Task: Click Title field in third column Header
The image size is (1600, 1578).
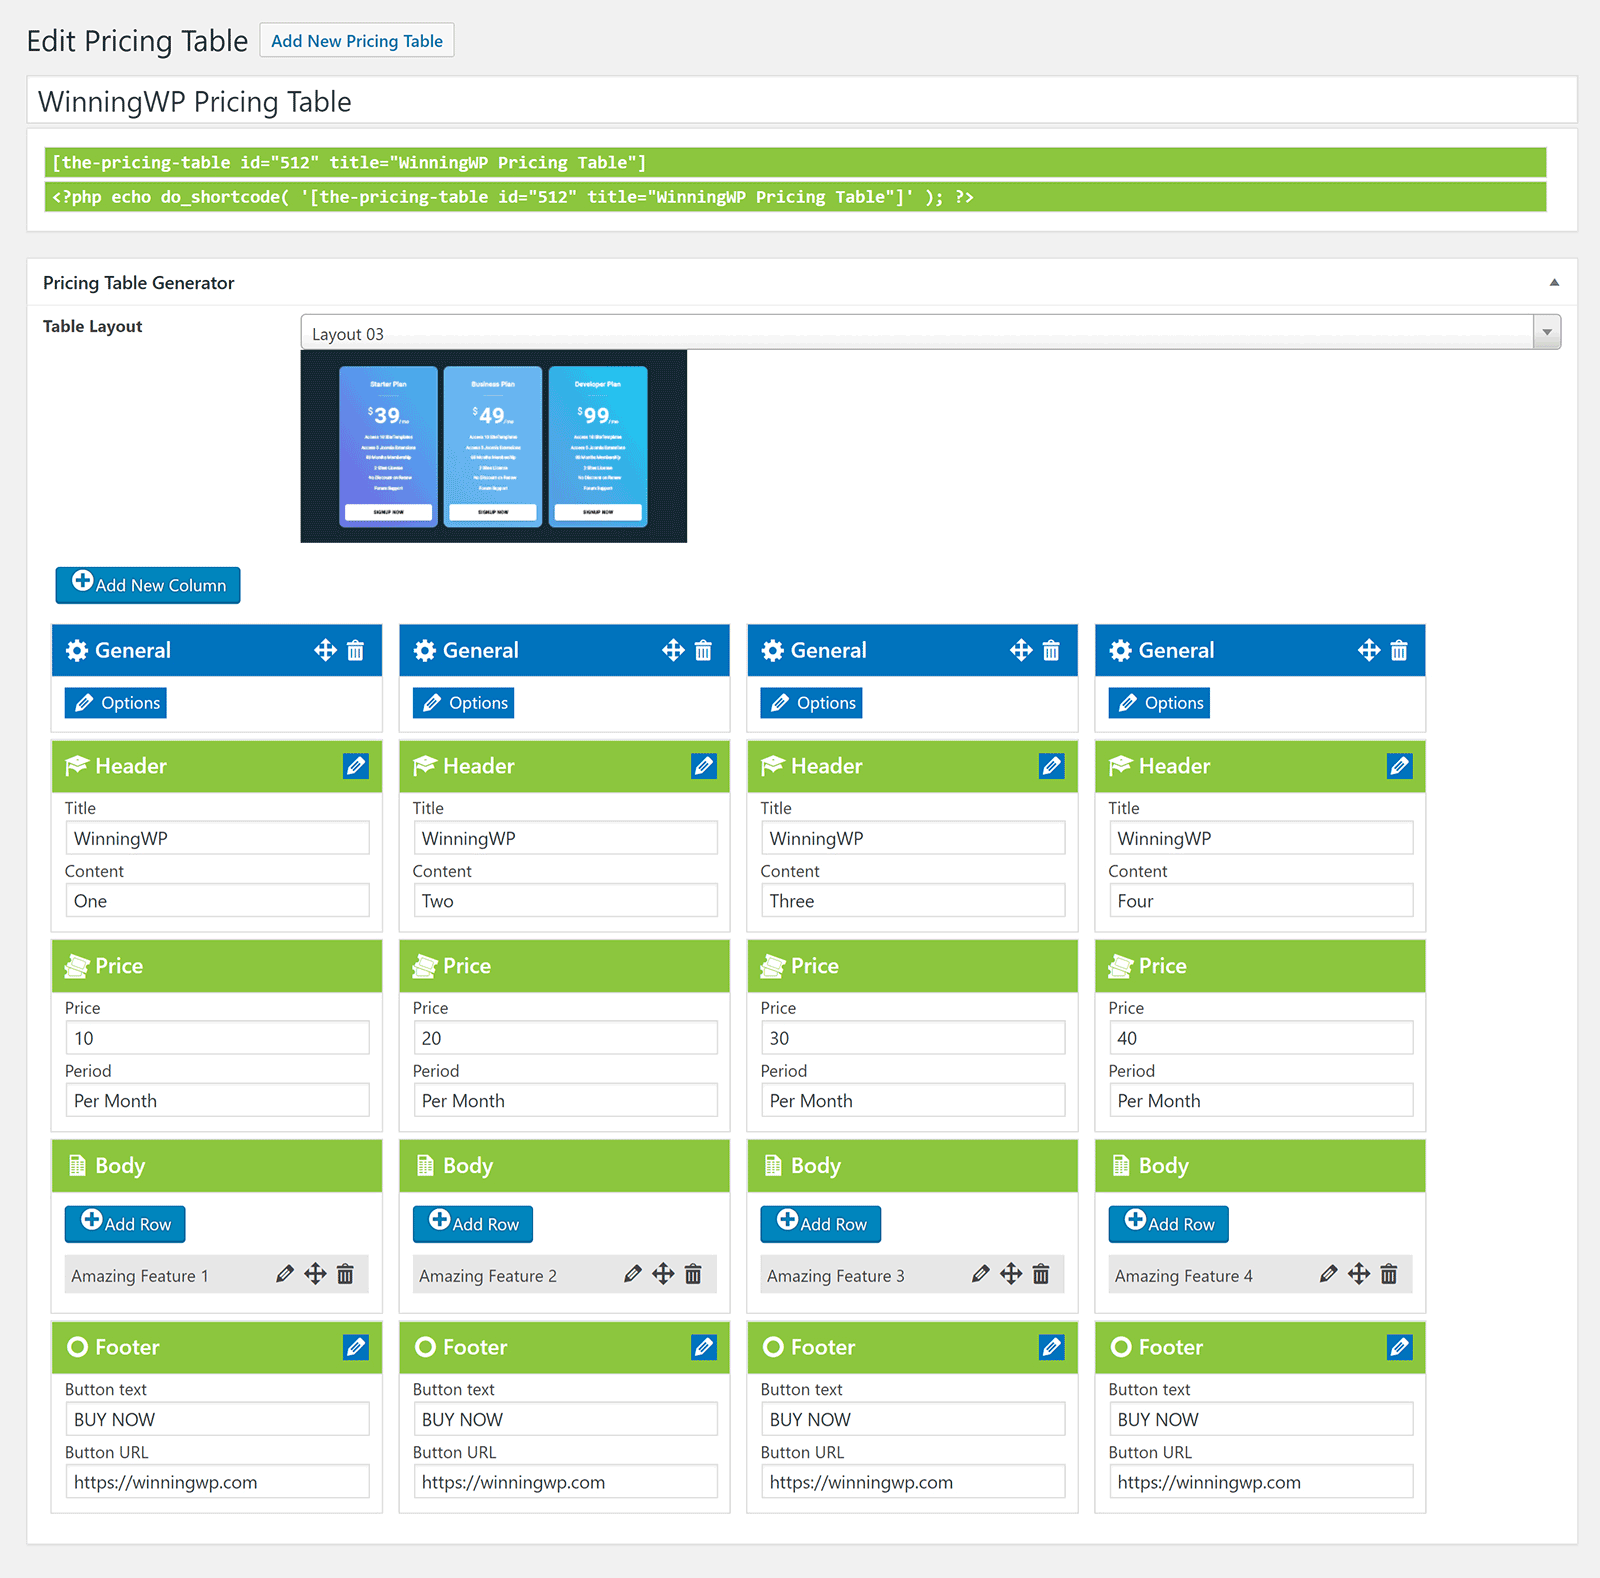Action: [x=913, y=838]
